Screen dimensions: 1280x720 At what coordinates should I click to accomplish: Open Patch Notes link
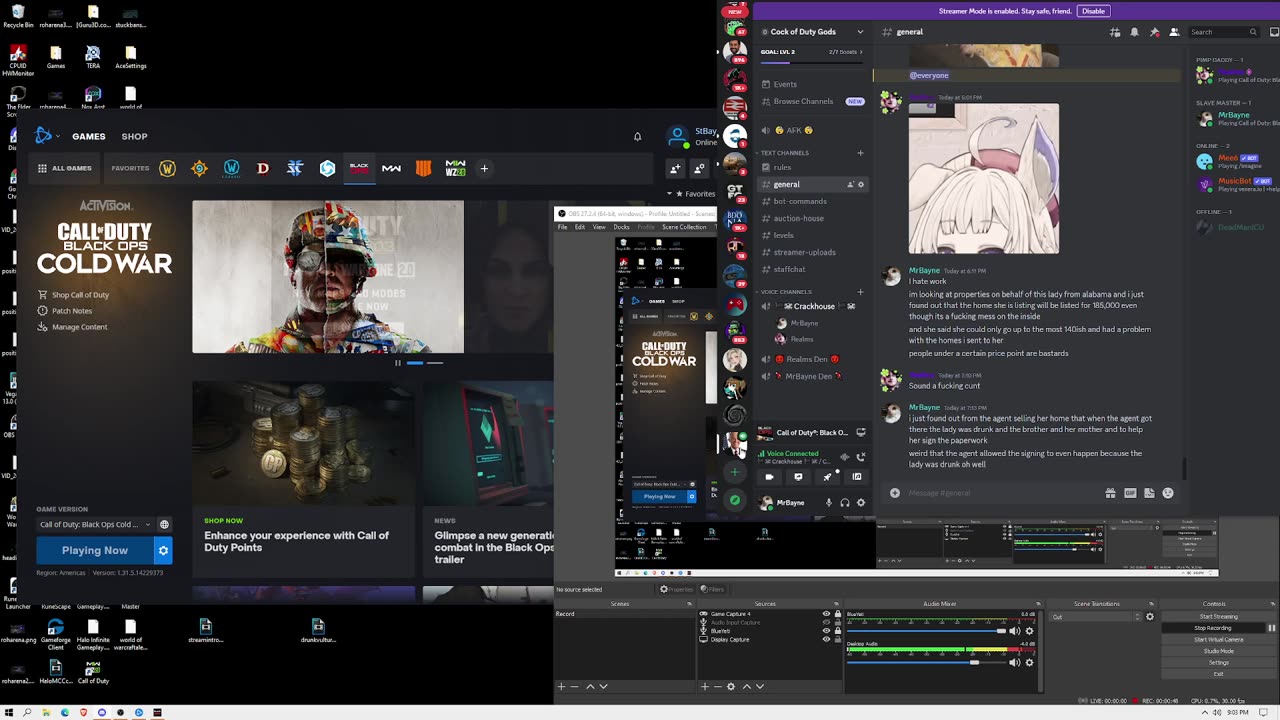click(72, 311)
